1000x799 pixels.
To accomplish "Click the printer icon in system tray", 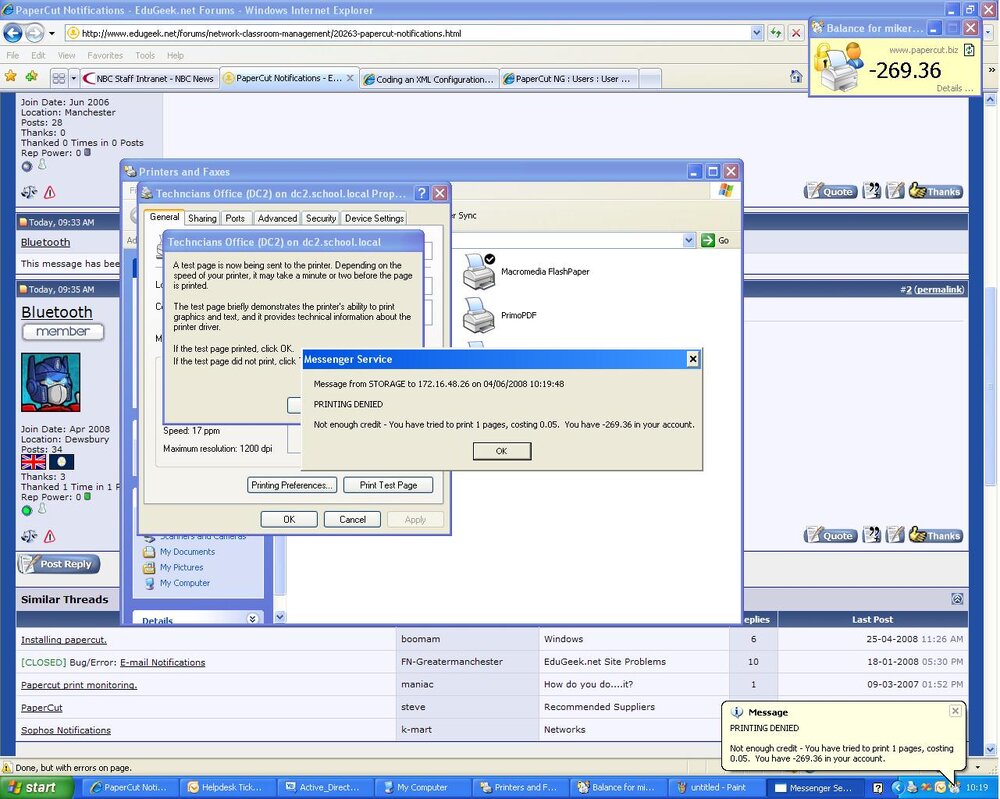I will (x=911, y=788).
